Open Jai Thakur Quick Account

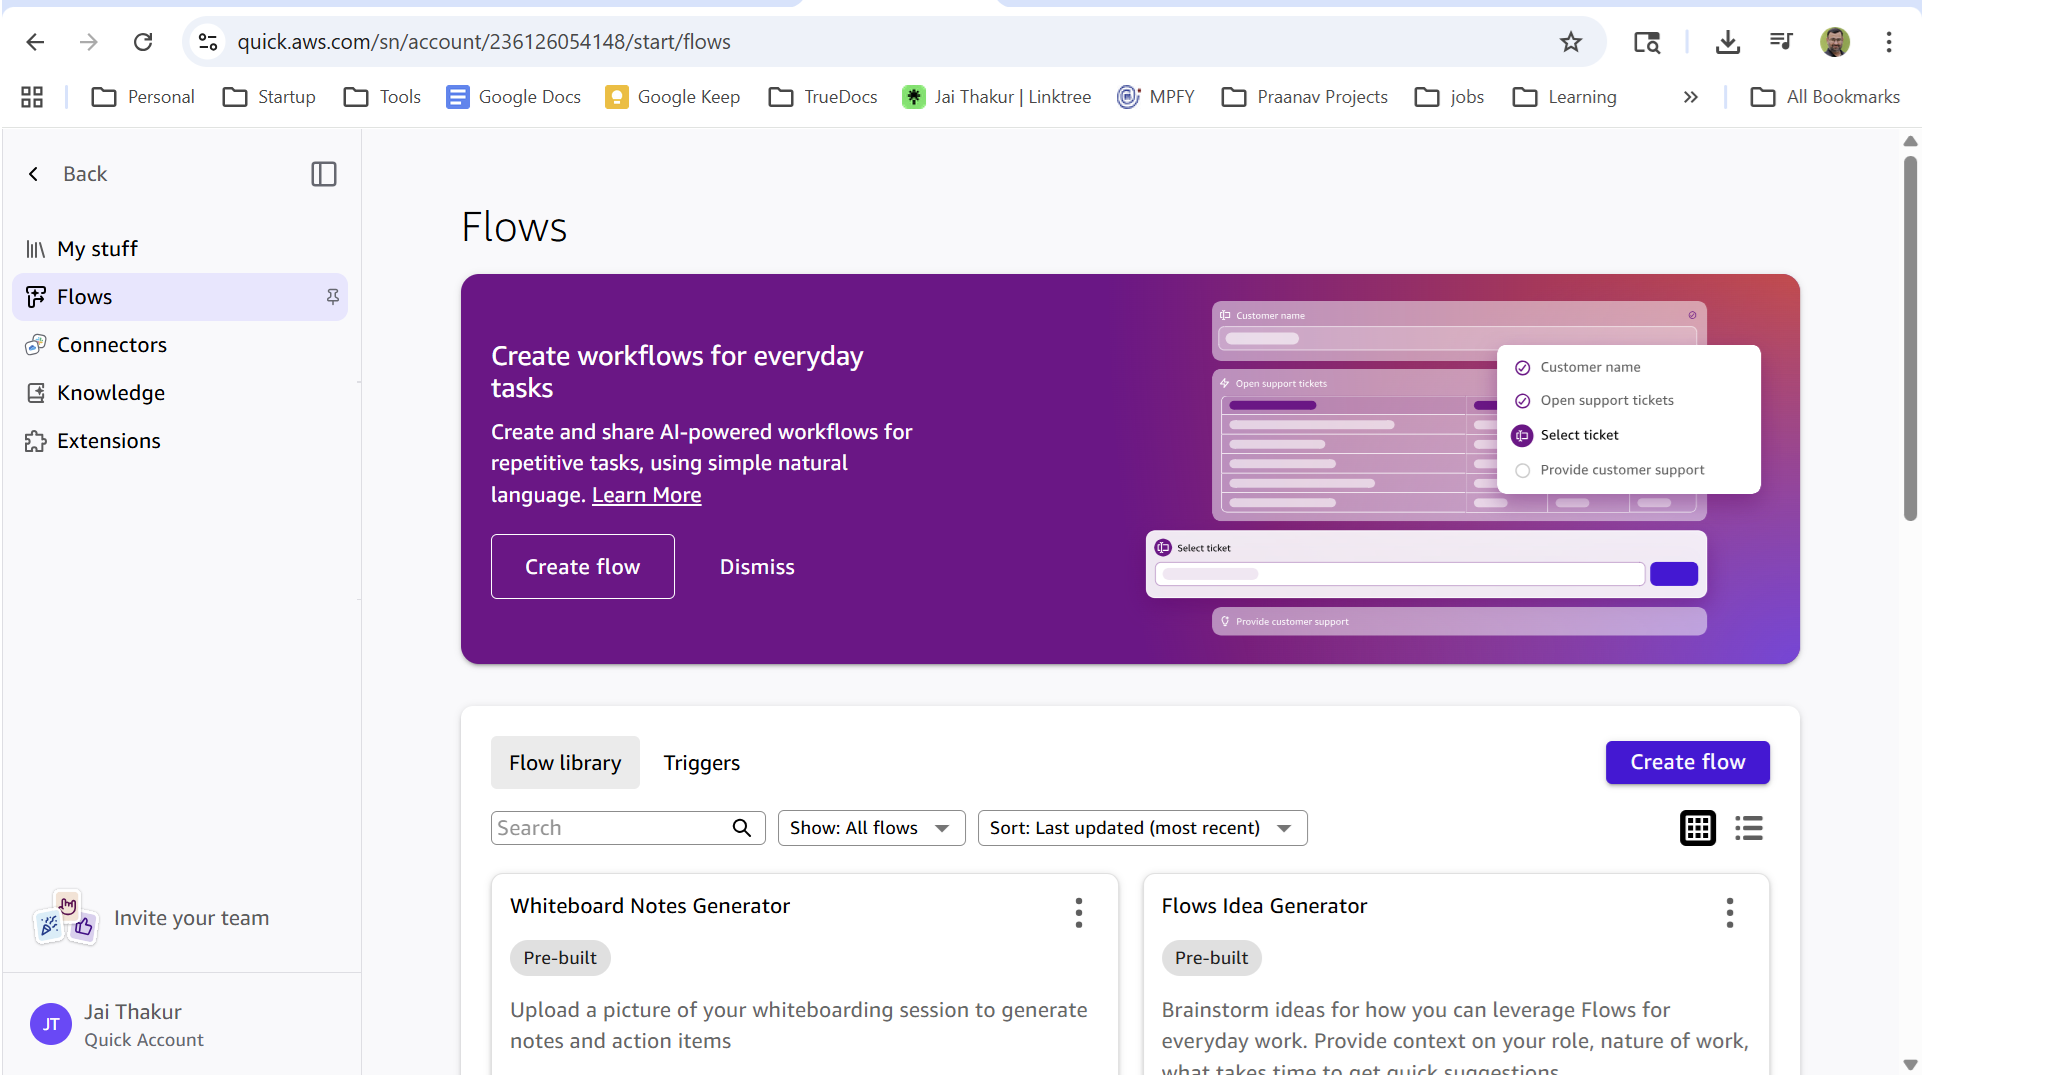click(144, 1025)
